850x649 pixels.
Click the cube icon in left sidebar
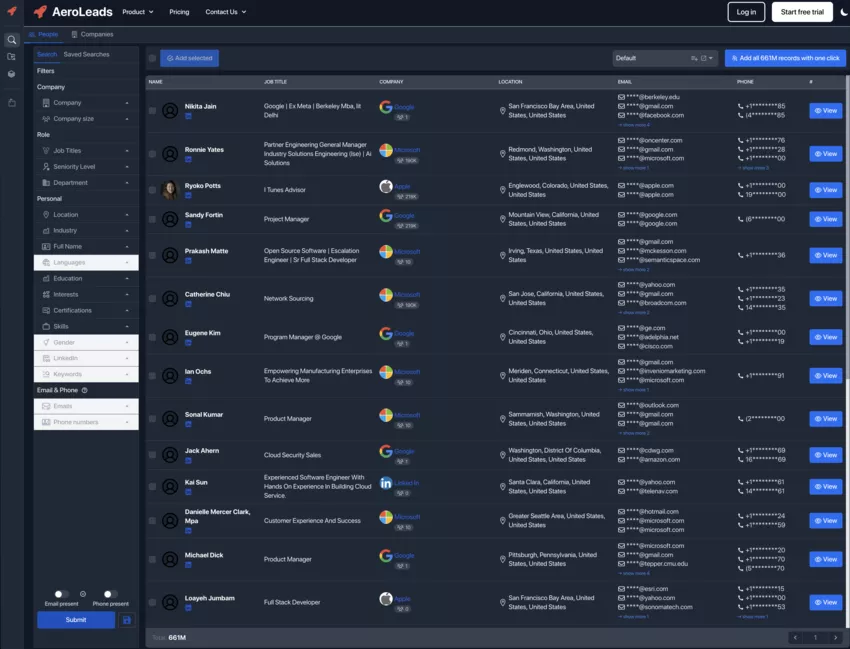[x=12, y=73]
